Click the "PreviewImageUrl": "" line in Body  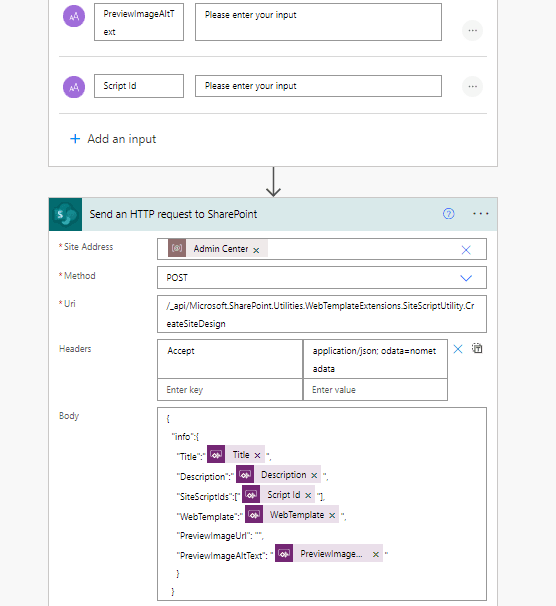pos(220,536)
